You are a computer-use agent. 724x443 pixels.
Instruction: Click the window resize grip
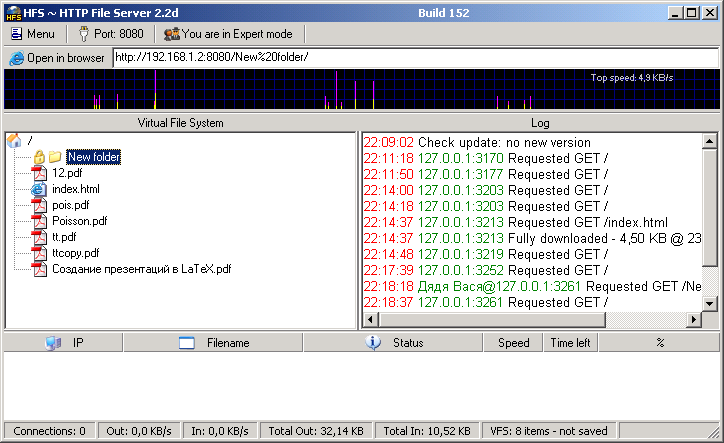pos(713,432)
